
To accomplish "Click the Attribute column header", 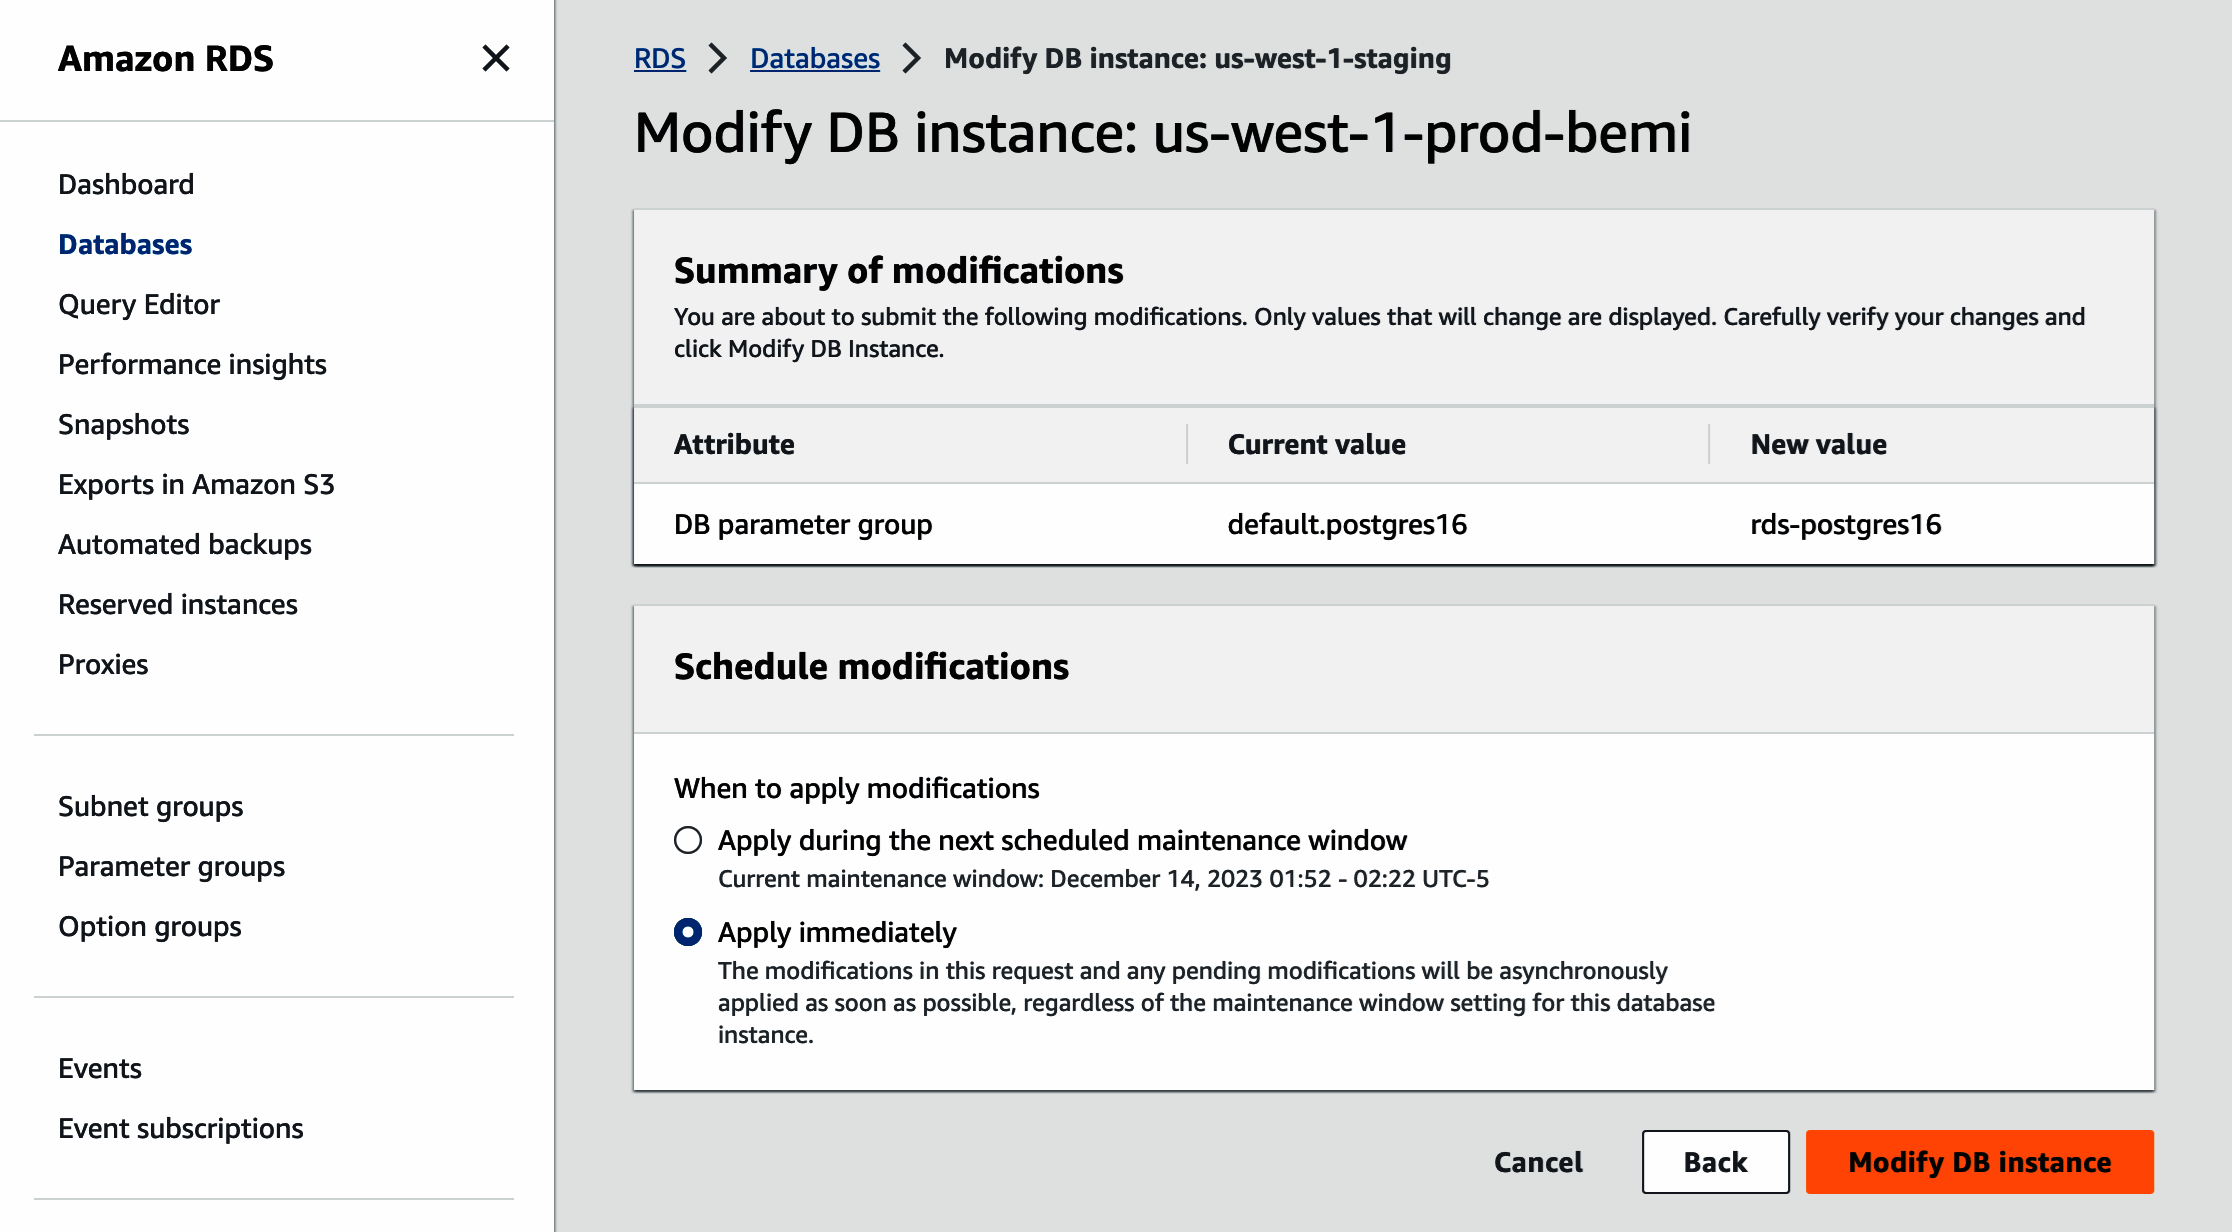I will pos(734,444).
